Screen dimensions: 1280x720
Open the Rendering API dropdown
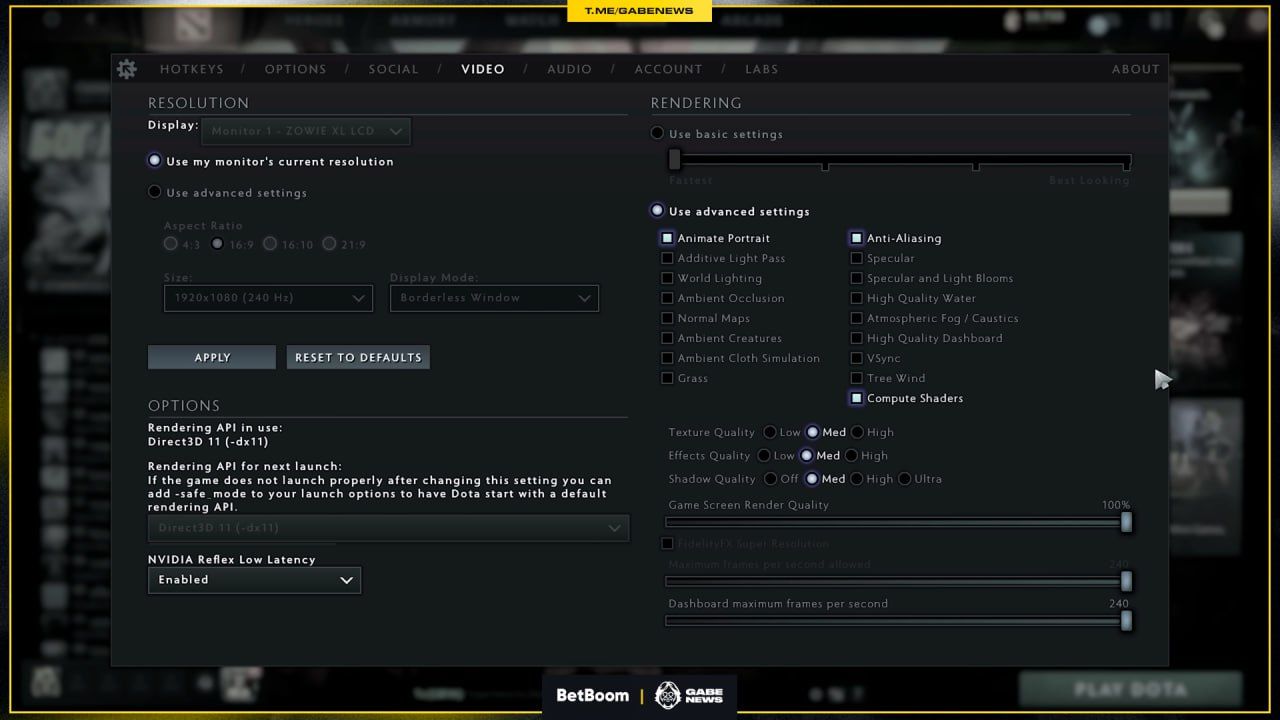(x=388, y=528)
